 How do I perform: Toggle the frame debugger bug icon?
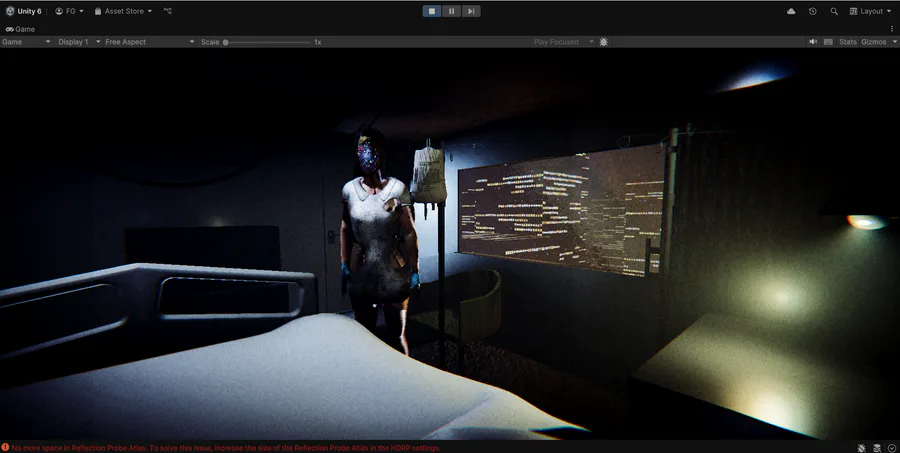click(603, 42)
